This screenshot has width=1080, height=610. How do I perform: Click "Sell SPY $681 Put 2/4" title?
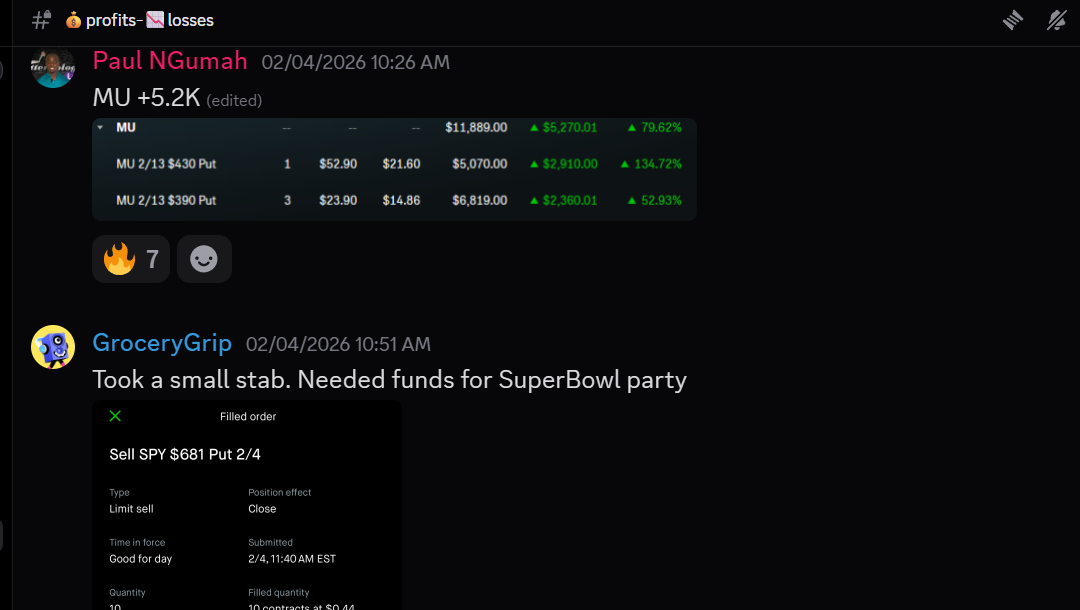(x=185, y=454)
